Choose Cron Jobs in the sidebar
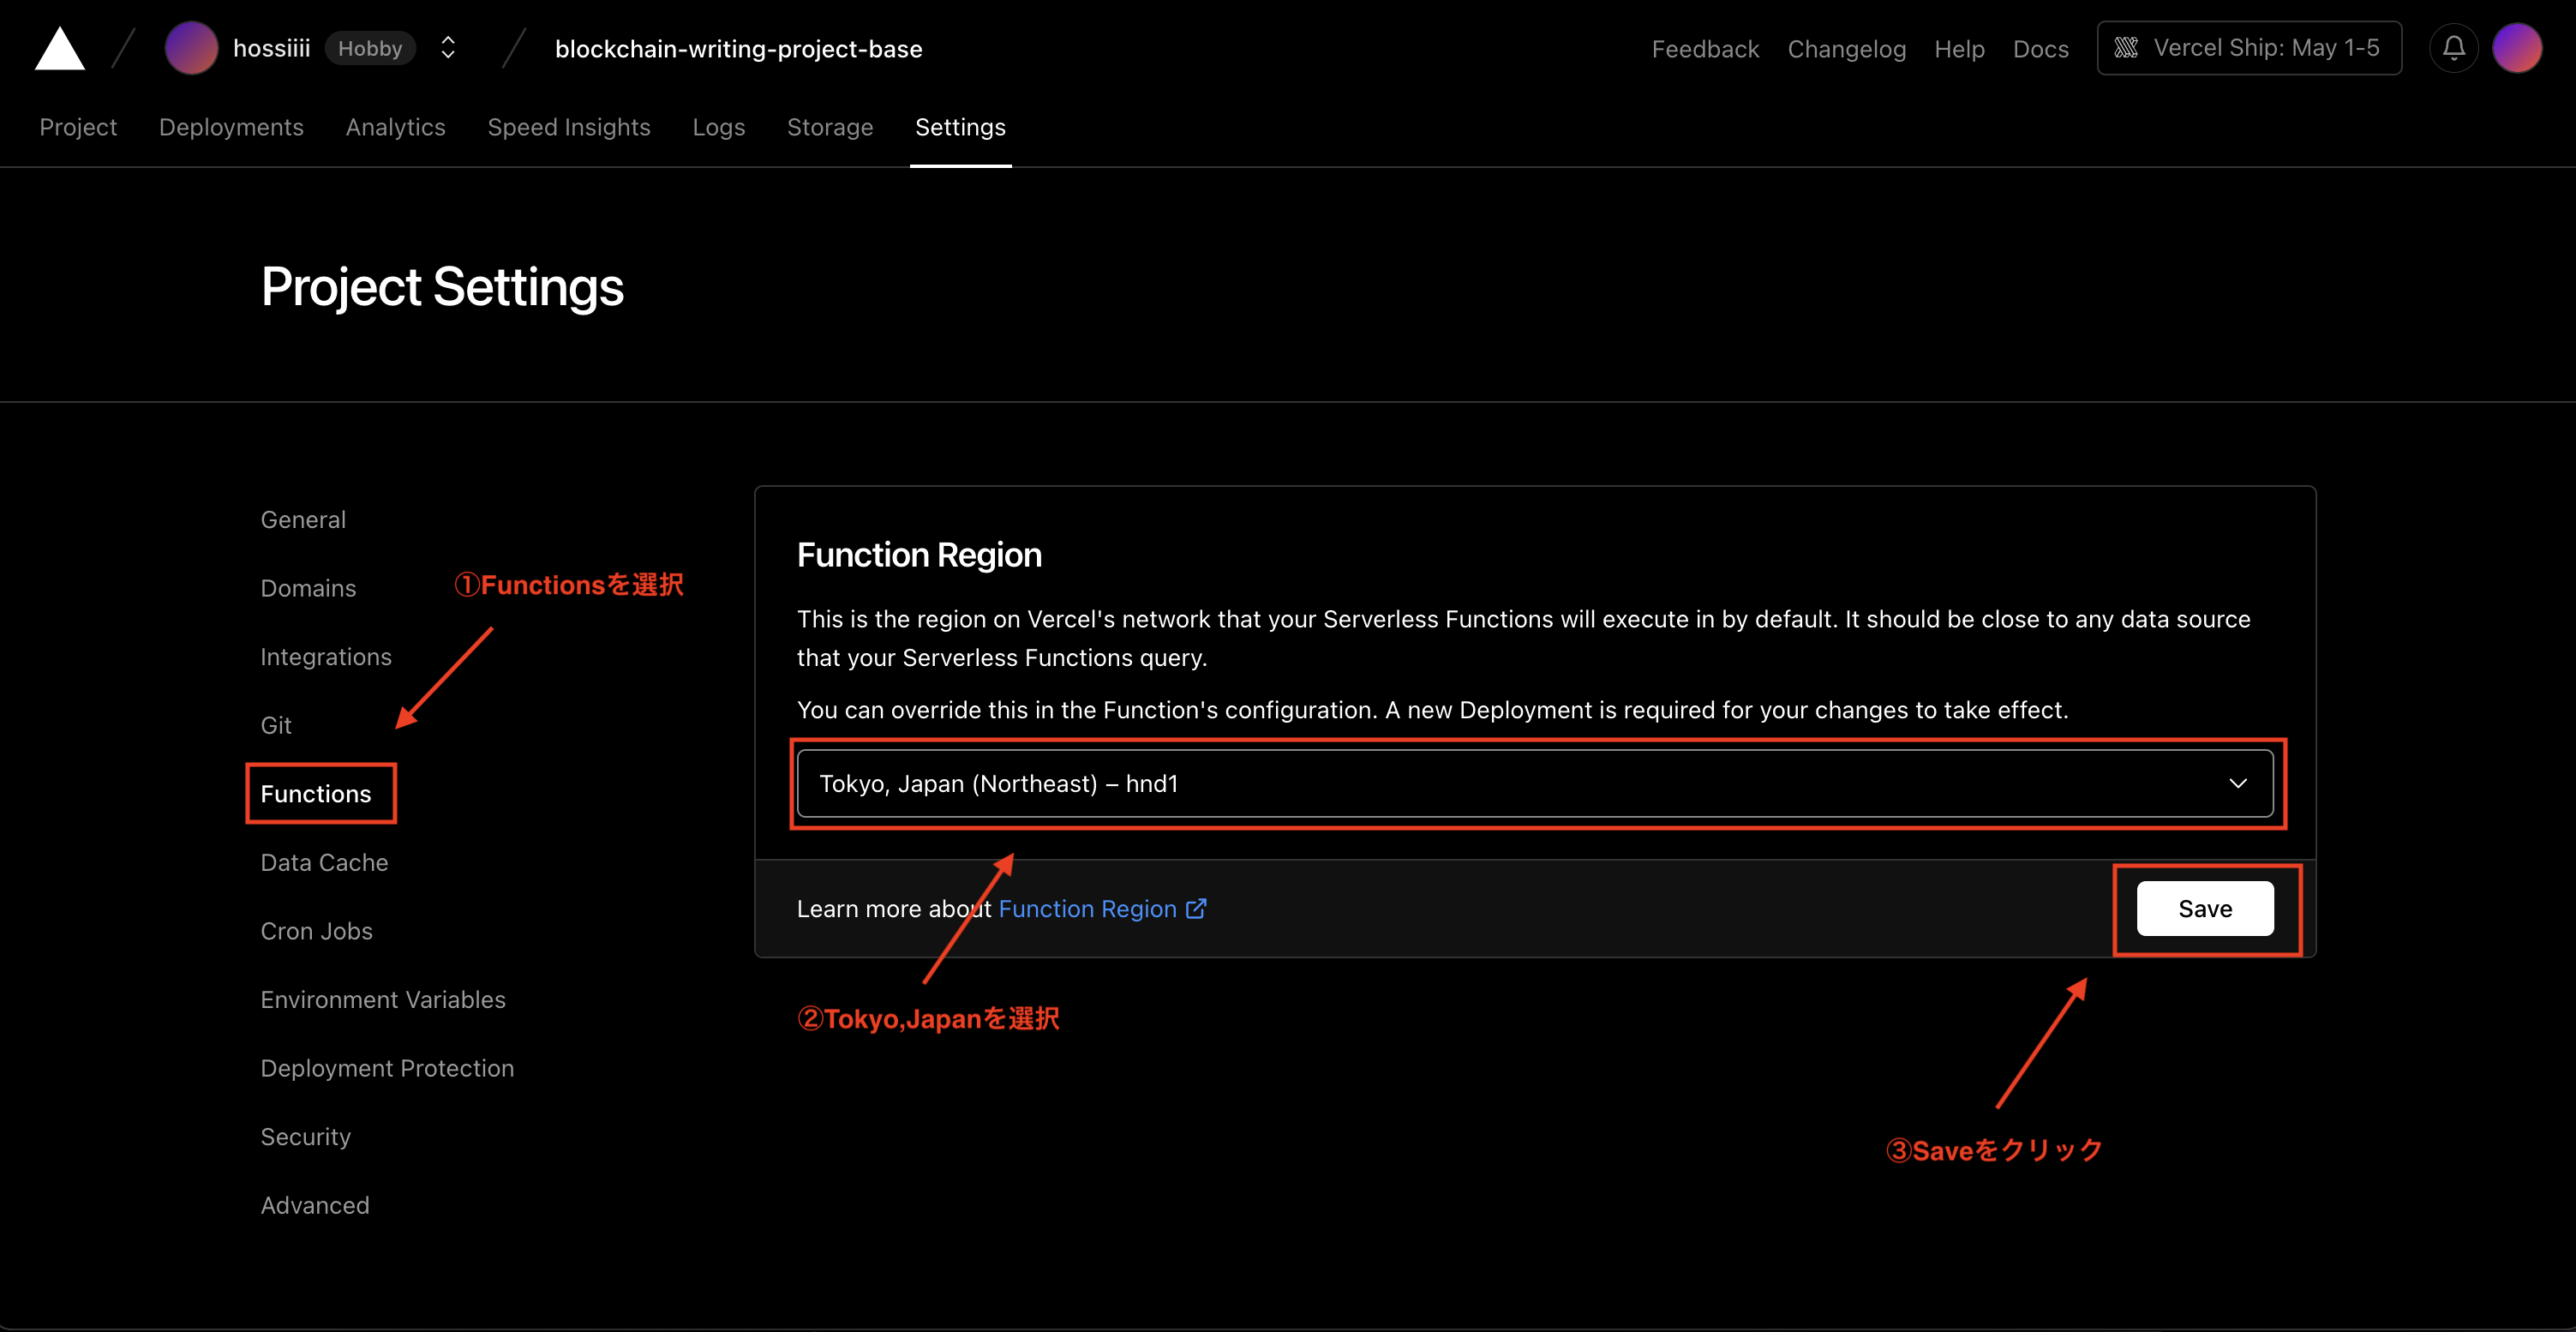This screenshot has height=1332, width=2576. pyautogui.click(x=316, y=931)
